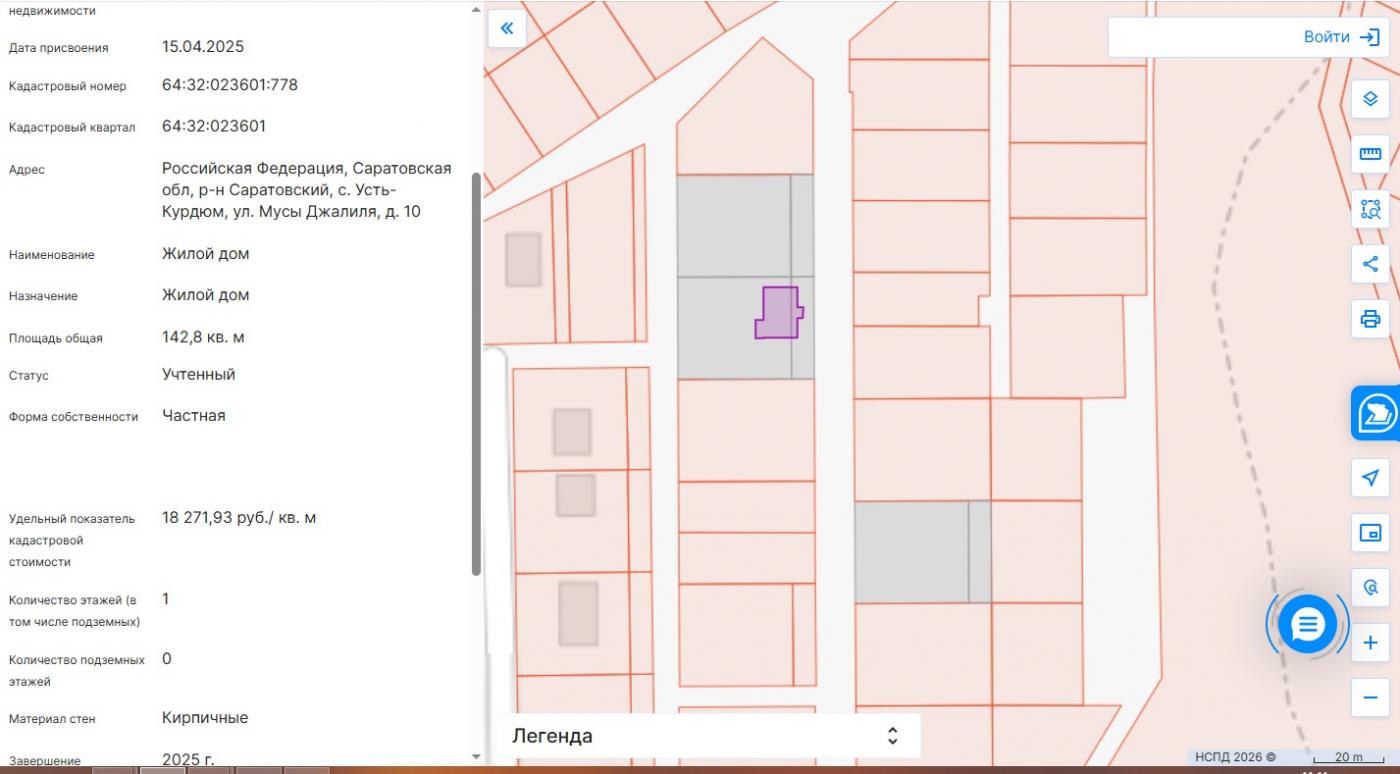The width and height of the screenshot is (1400, 774).
Task: Click the map search pointer icon
Action: (1370, 588)
